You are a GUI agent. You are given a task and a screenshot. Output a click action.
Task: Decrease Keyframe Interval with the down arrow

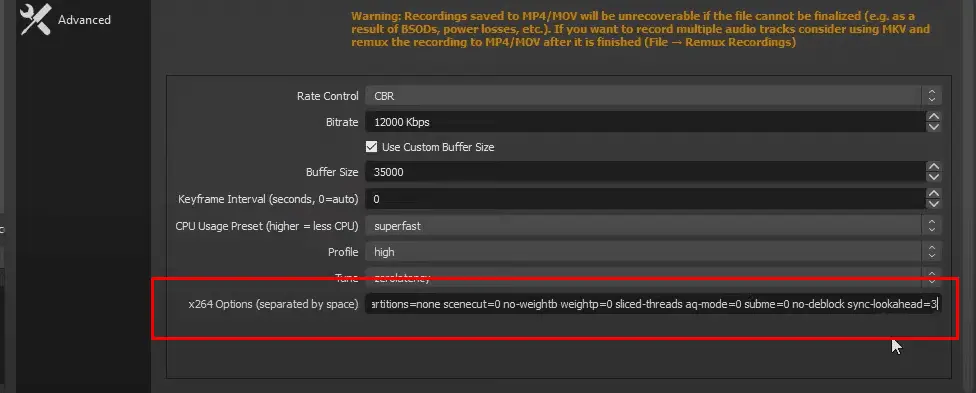pos(933,204)
